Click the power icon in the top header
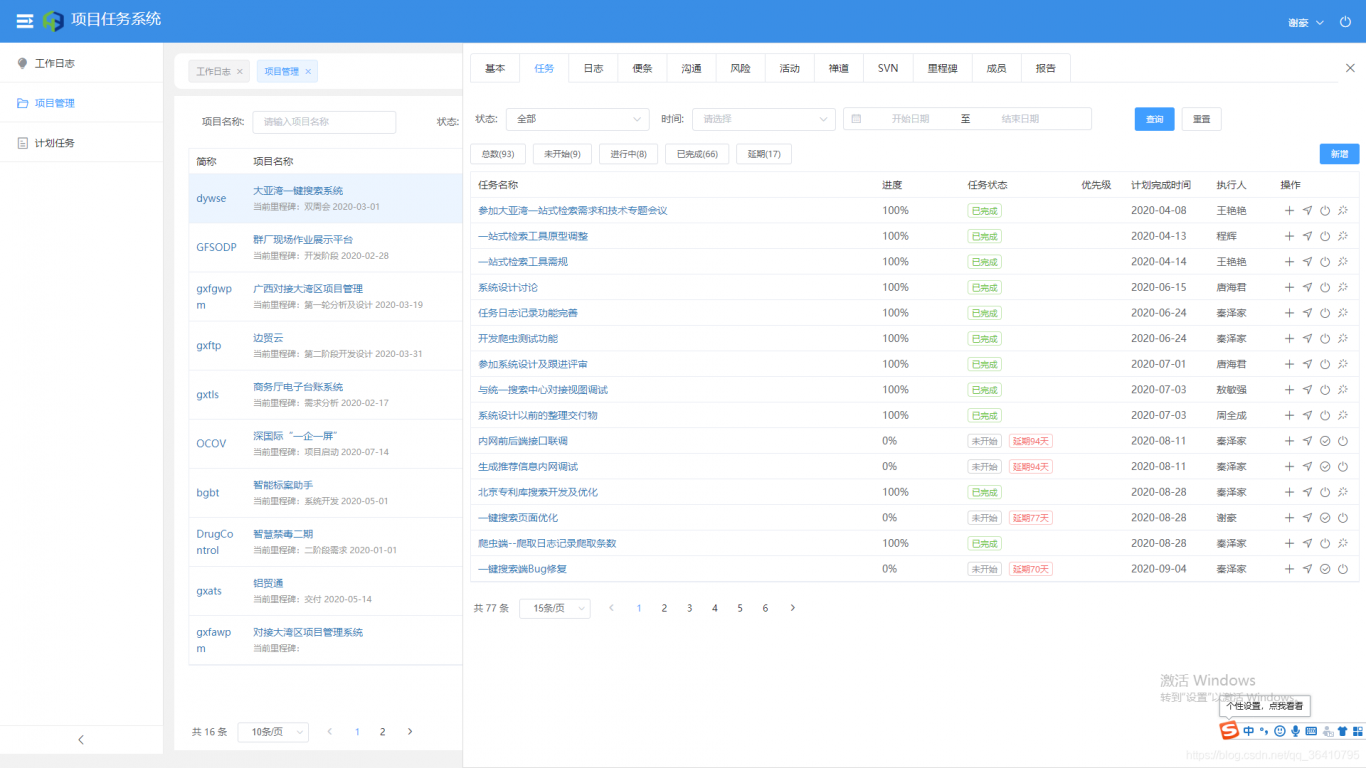Viewport: 1366px width, 768px height. (1345, 22)
